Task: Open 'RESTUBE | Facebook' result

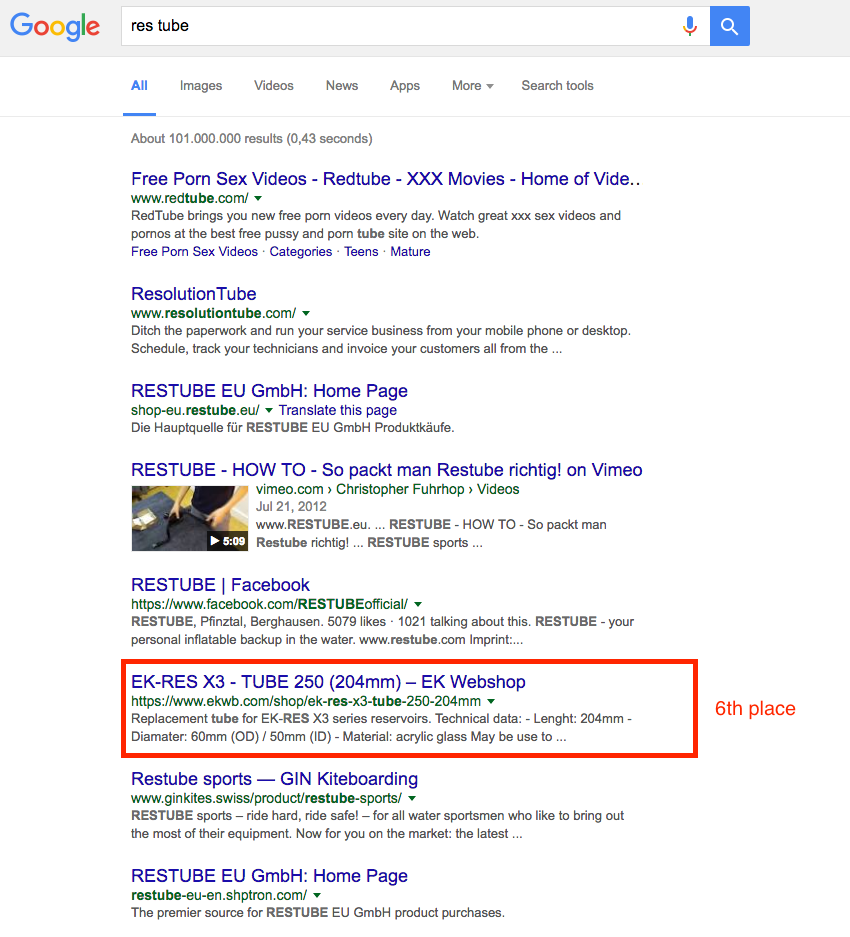Action: click(x=220, y=585)
